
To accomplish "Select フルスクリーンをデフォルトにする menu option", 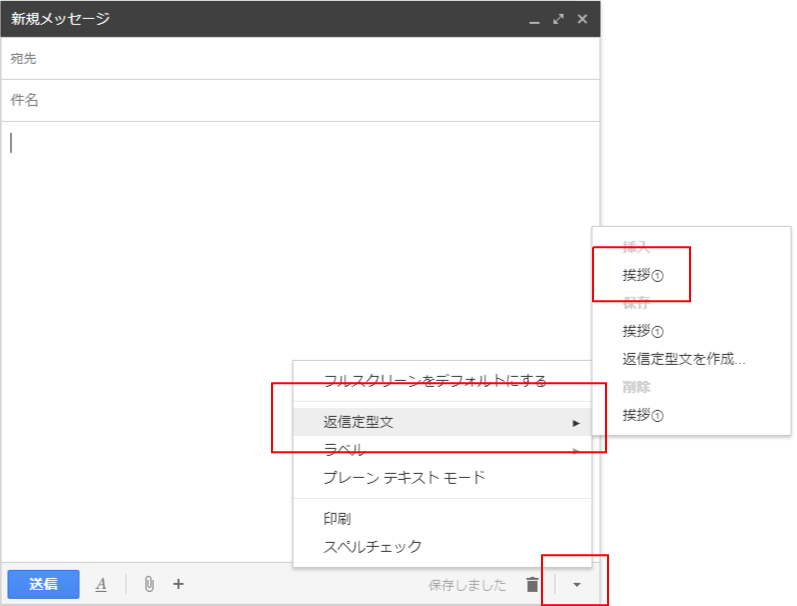I will click(435, 380).
